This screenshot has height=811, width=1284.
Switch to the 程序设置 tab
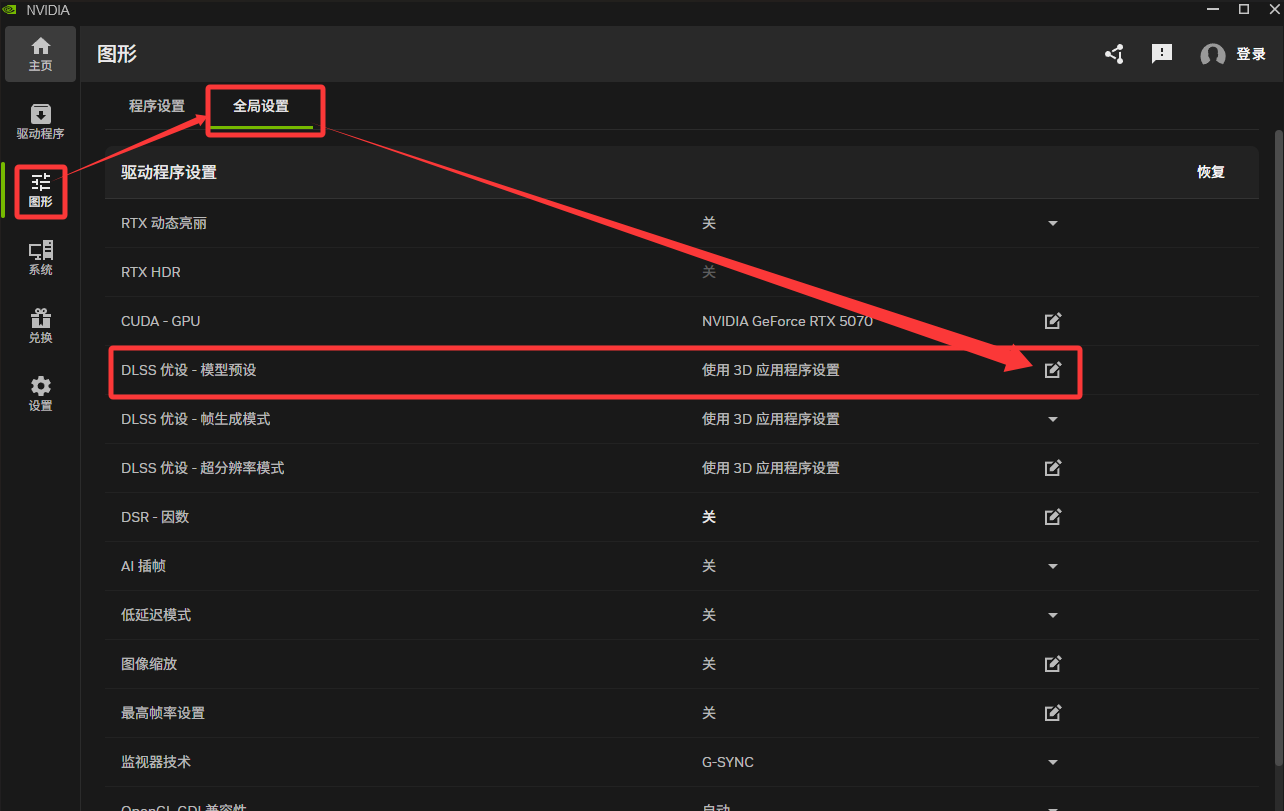(157, 106)
